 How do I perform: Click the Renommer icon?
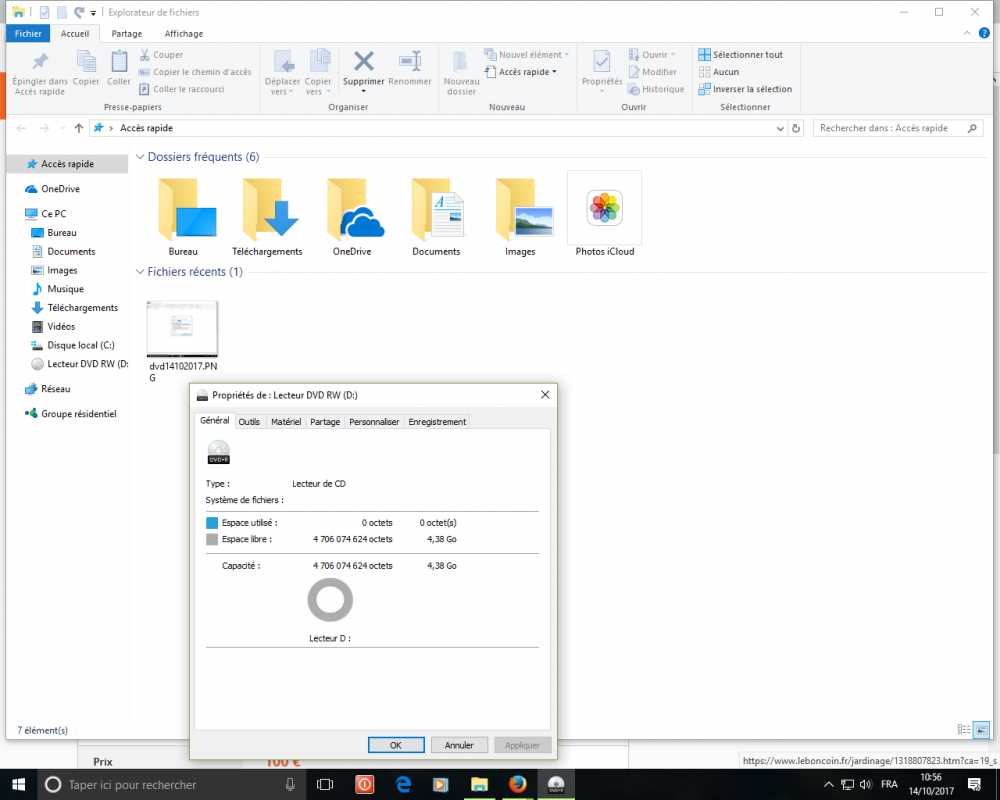pyautogui.click(x=409, y=61)
